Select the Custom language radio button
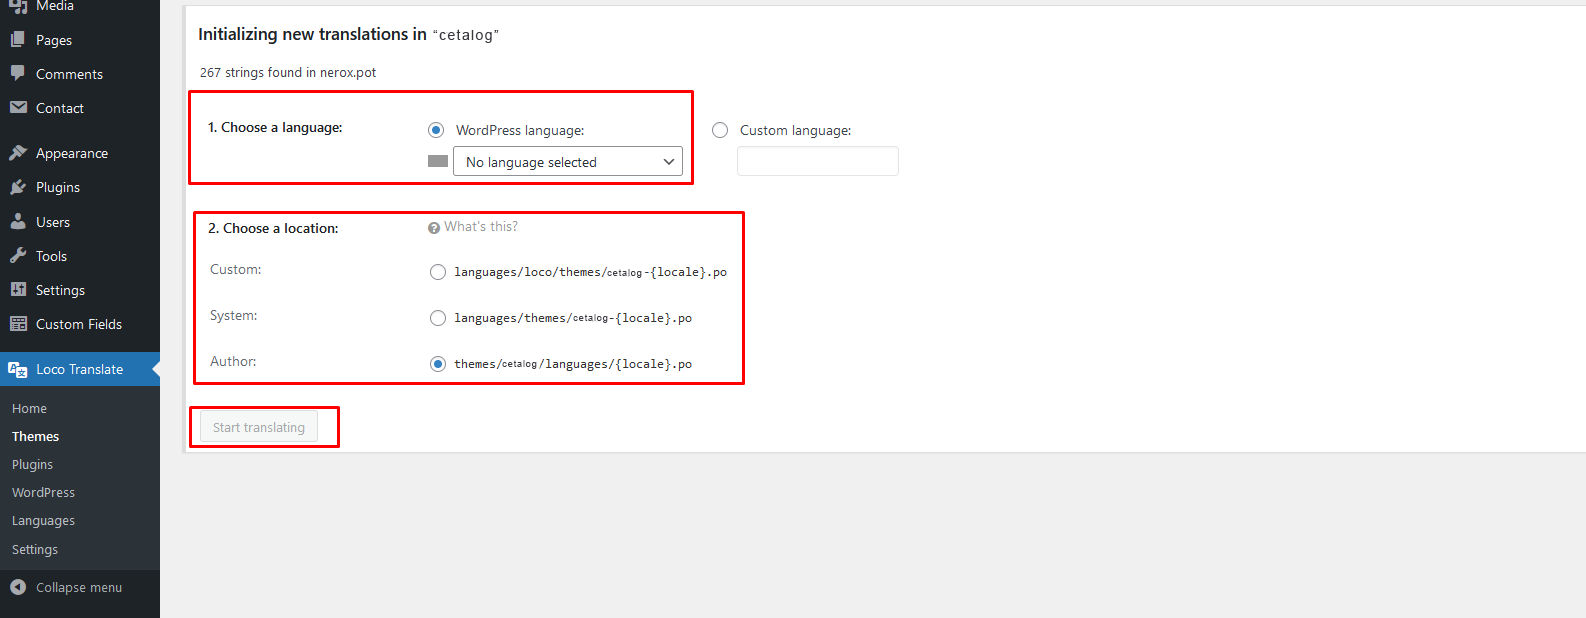This screenshot has height=618, width=1586. (x=720, y=130)
